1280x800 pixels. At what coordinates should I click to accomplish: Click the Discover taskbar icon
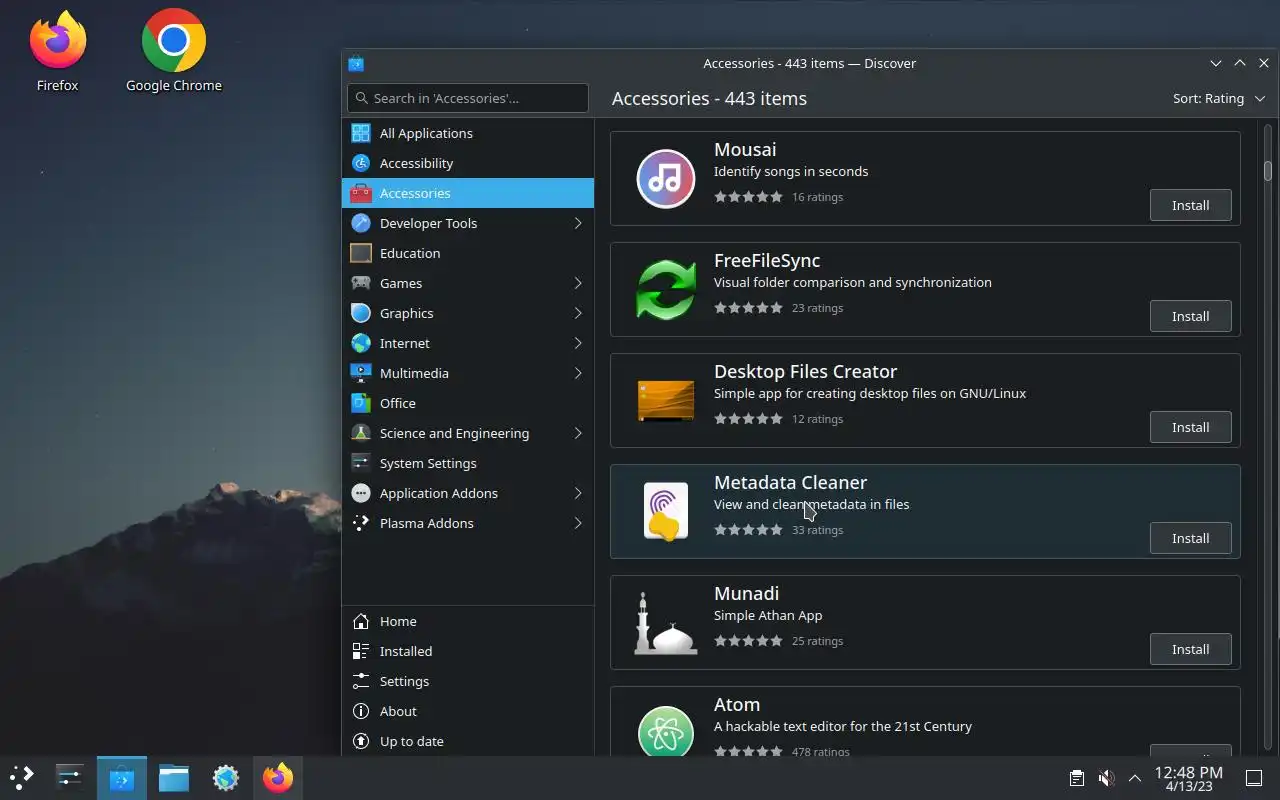click(122, 777)
